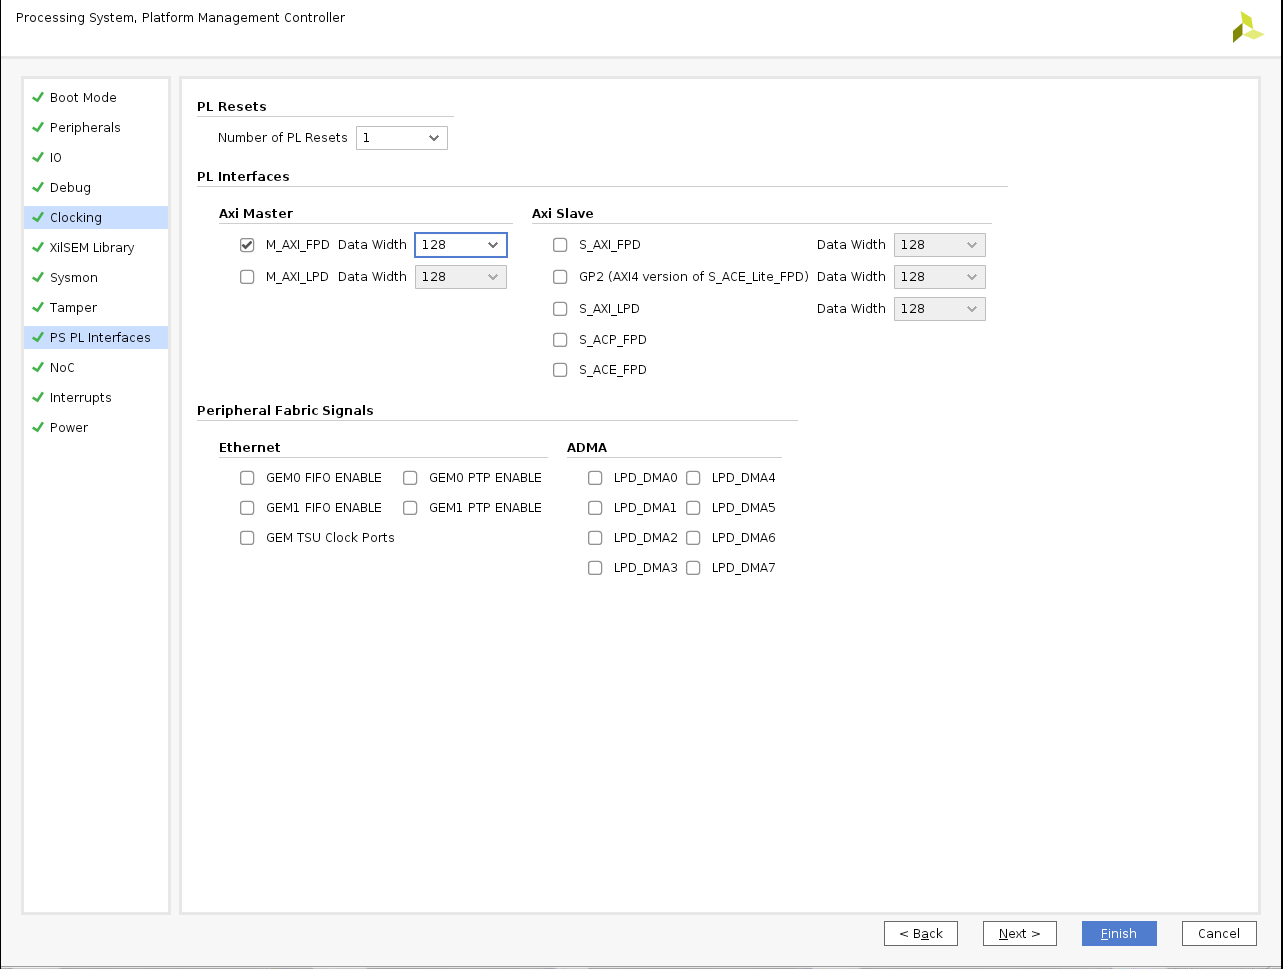The image size is (1283, 969).
Task: Uncheck the M_AXI_FPD checkbox
Action: tap(247, 245)
